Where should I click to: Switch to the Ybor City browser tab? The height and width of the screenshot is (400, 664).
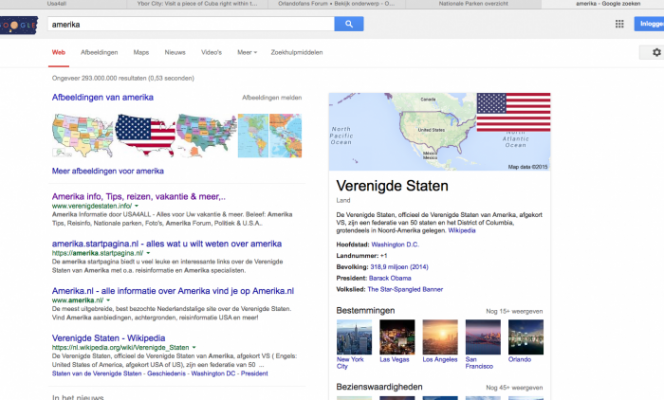pos(197,3)
